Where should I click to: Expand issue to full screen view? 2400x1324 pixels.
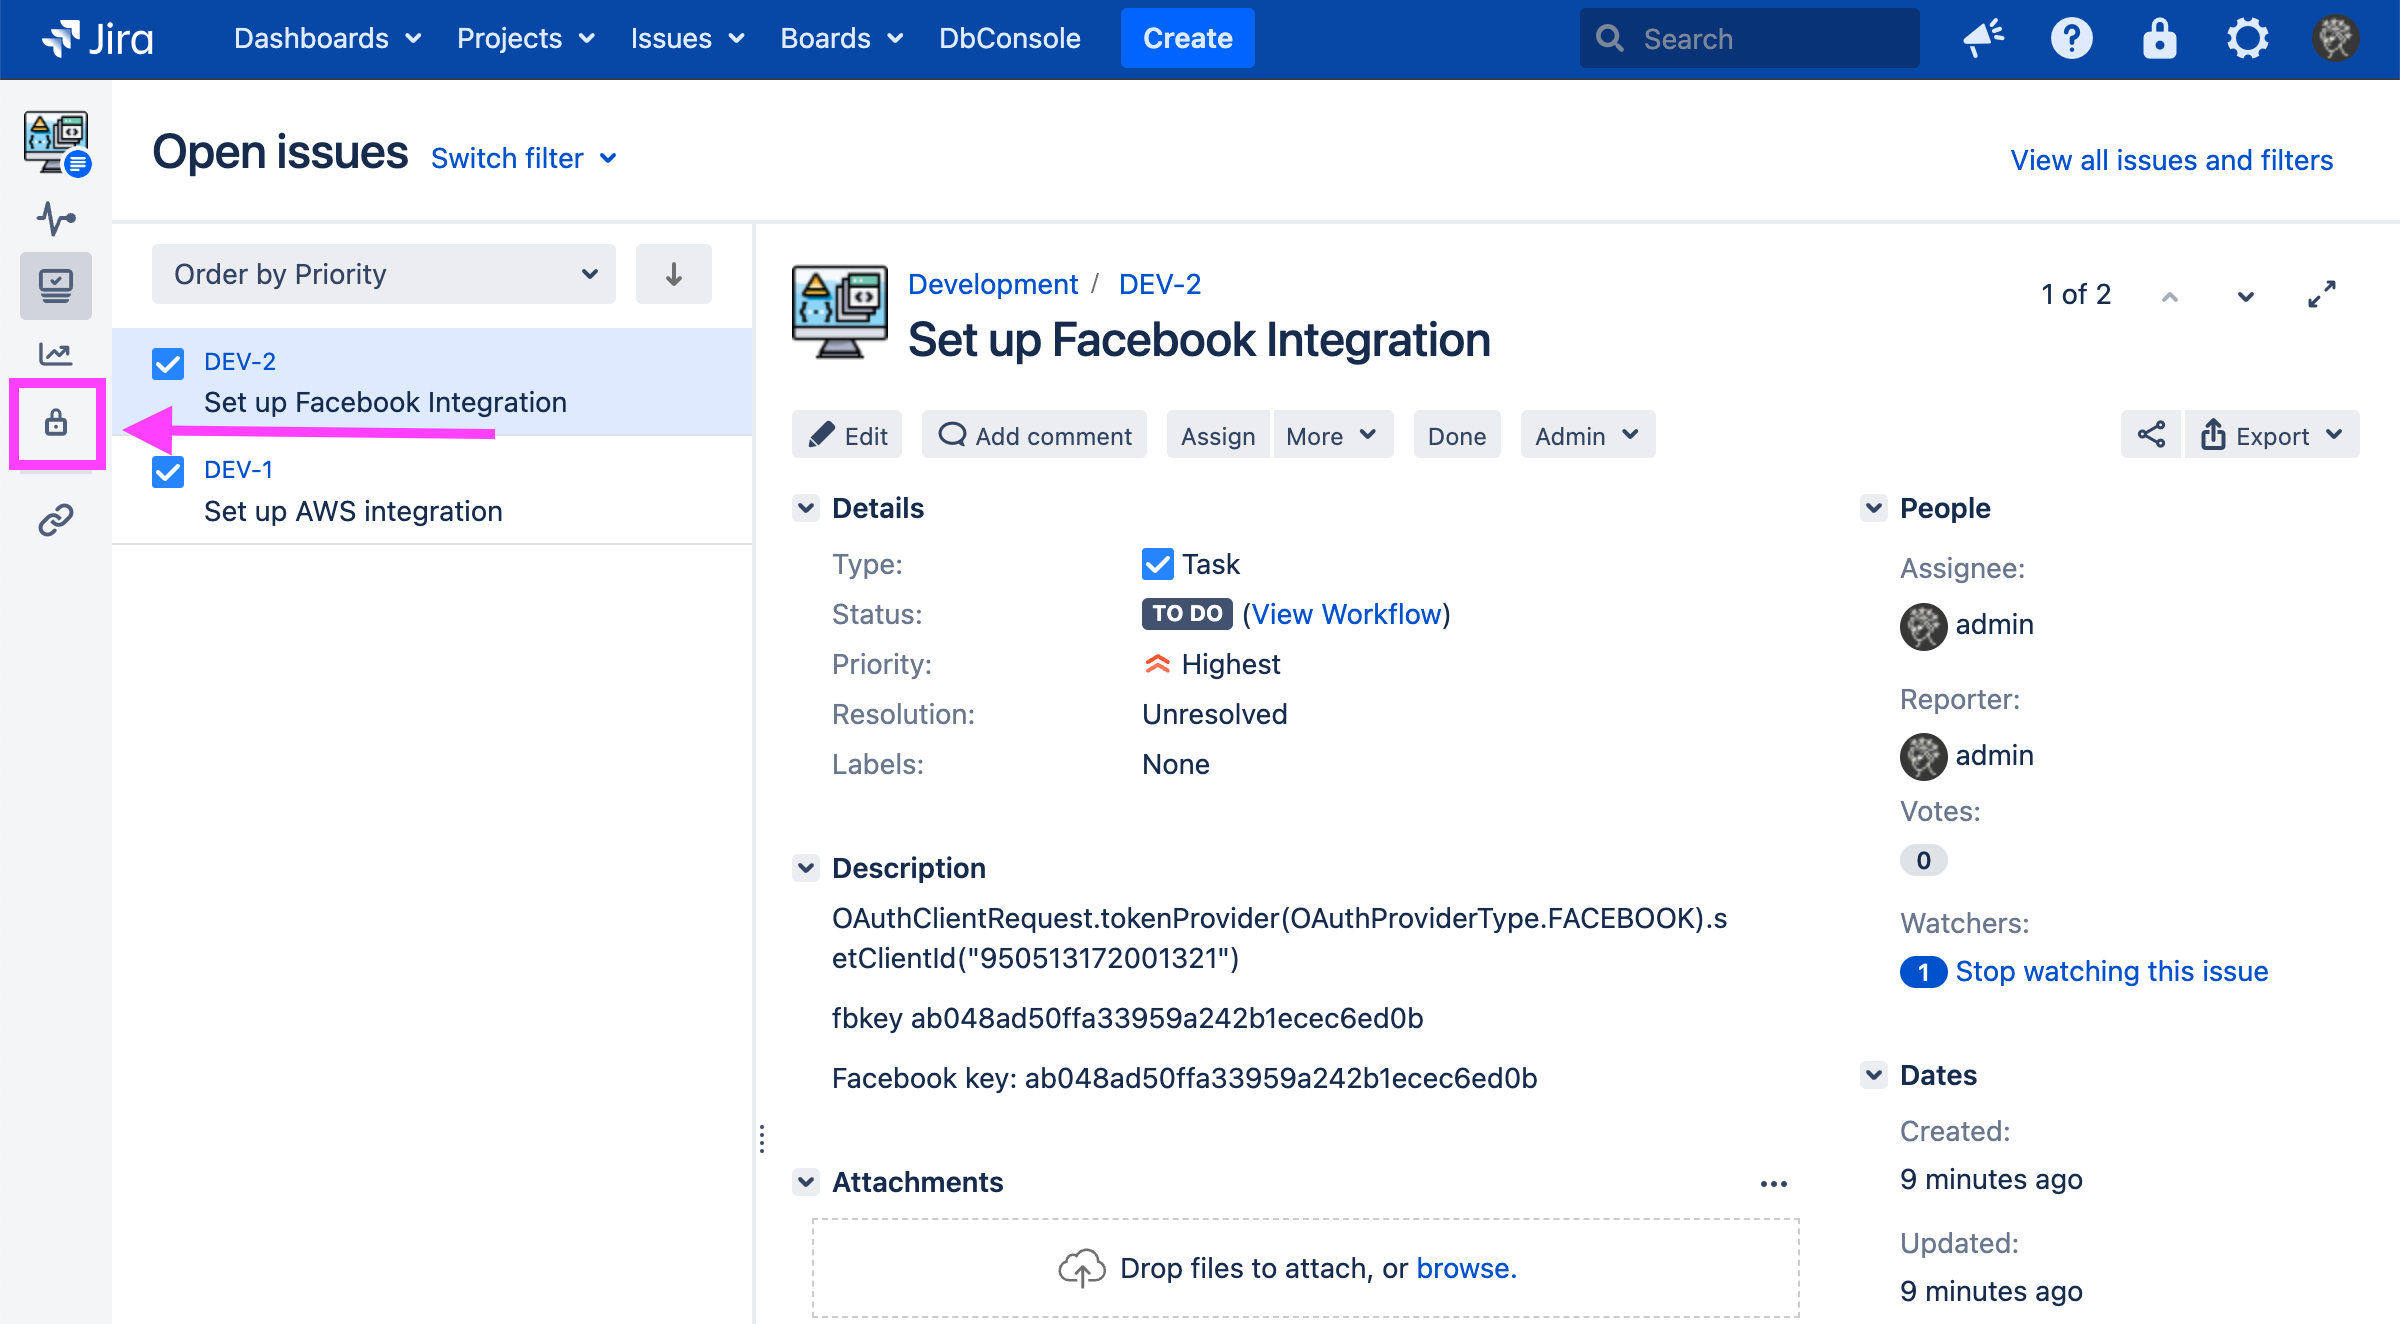[x=2321, y=294]
